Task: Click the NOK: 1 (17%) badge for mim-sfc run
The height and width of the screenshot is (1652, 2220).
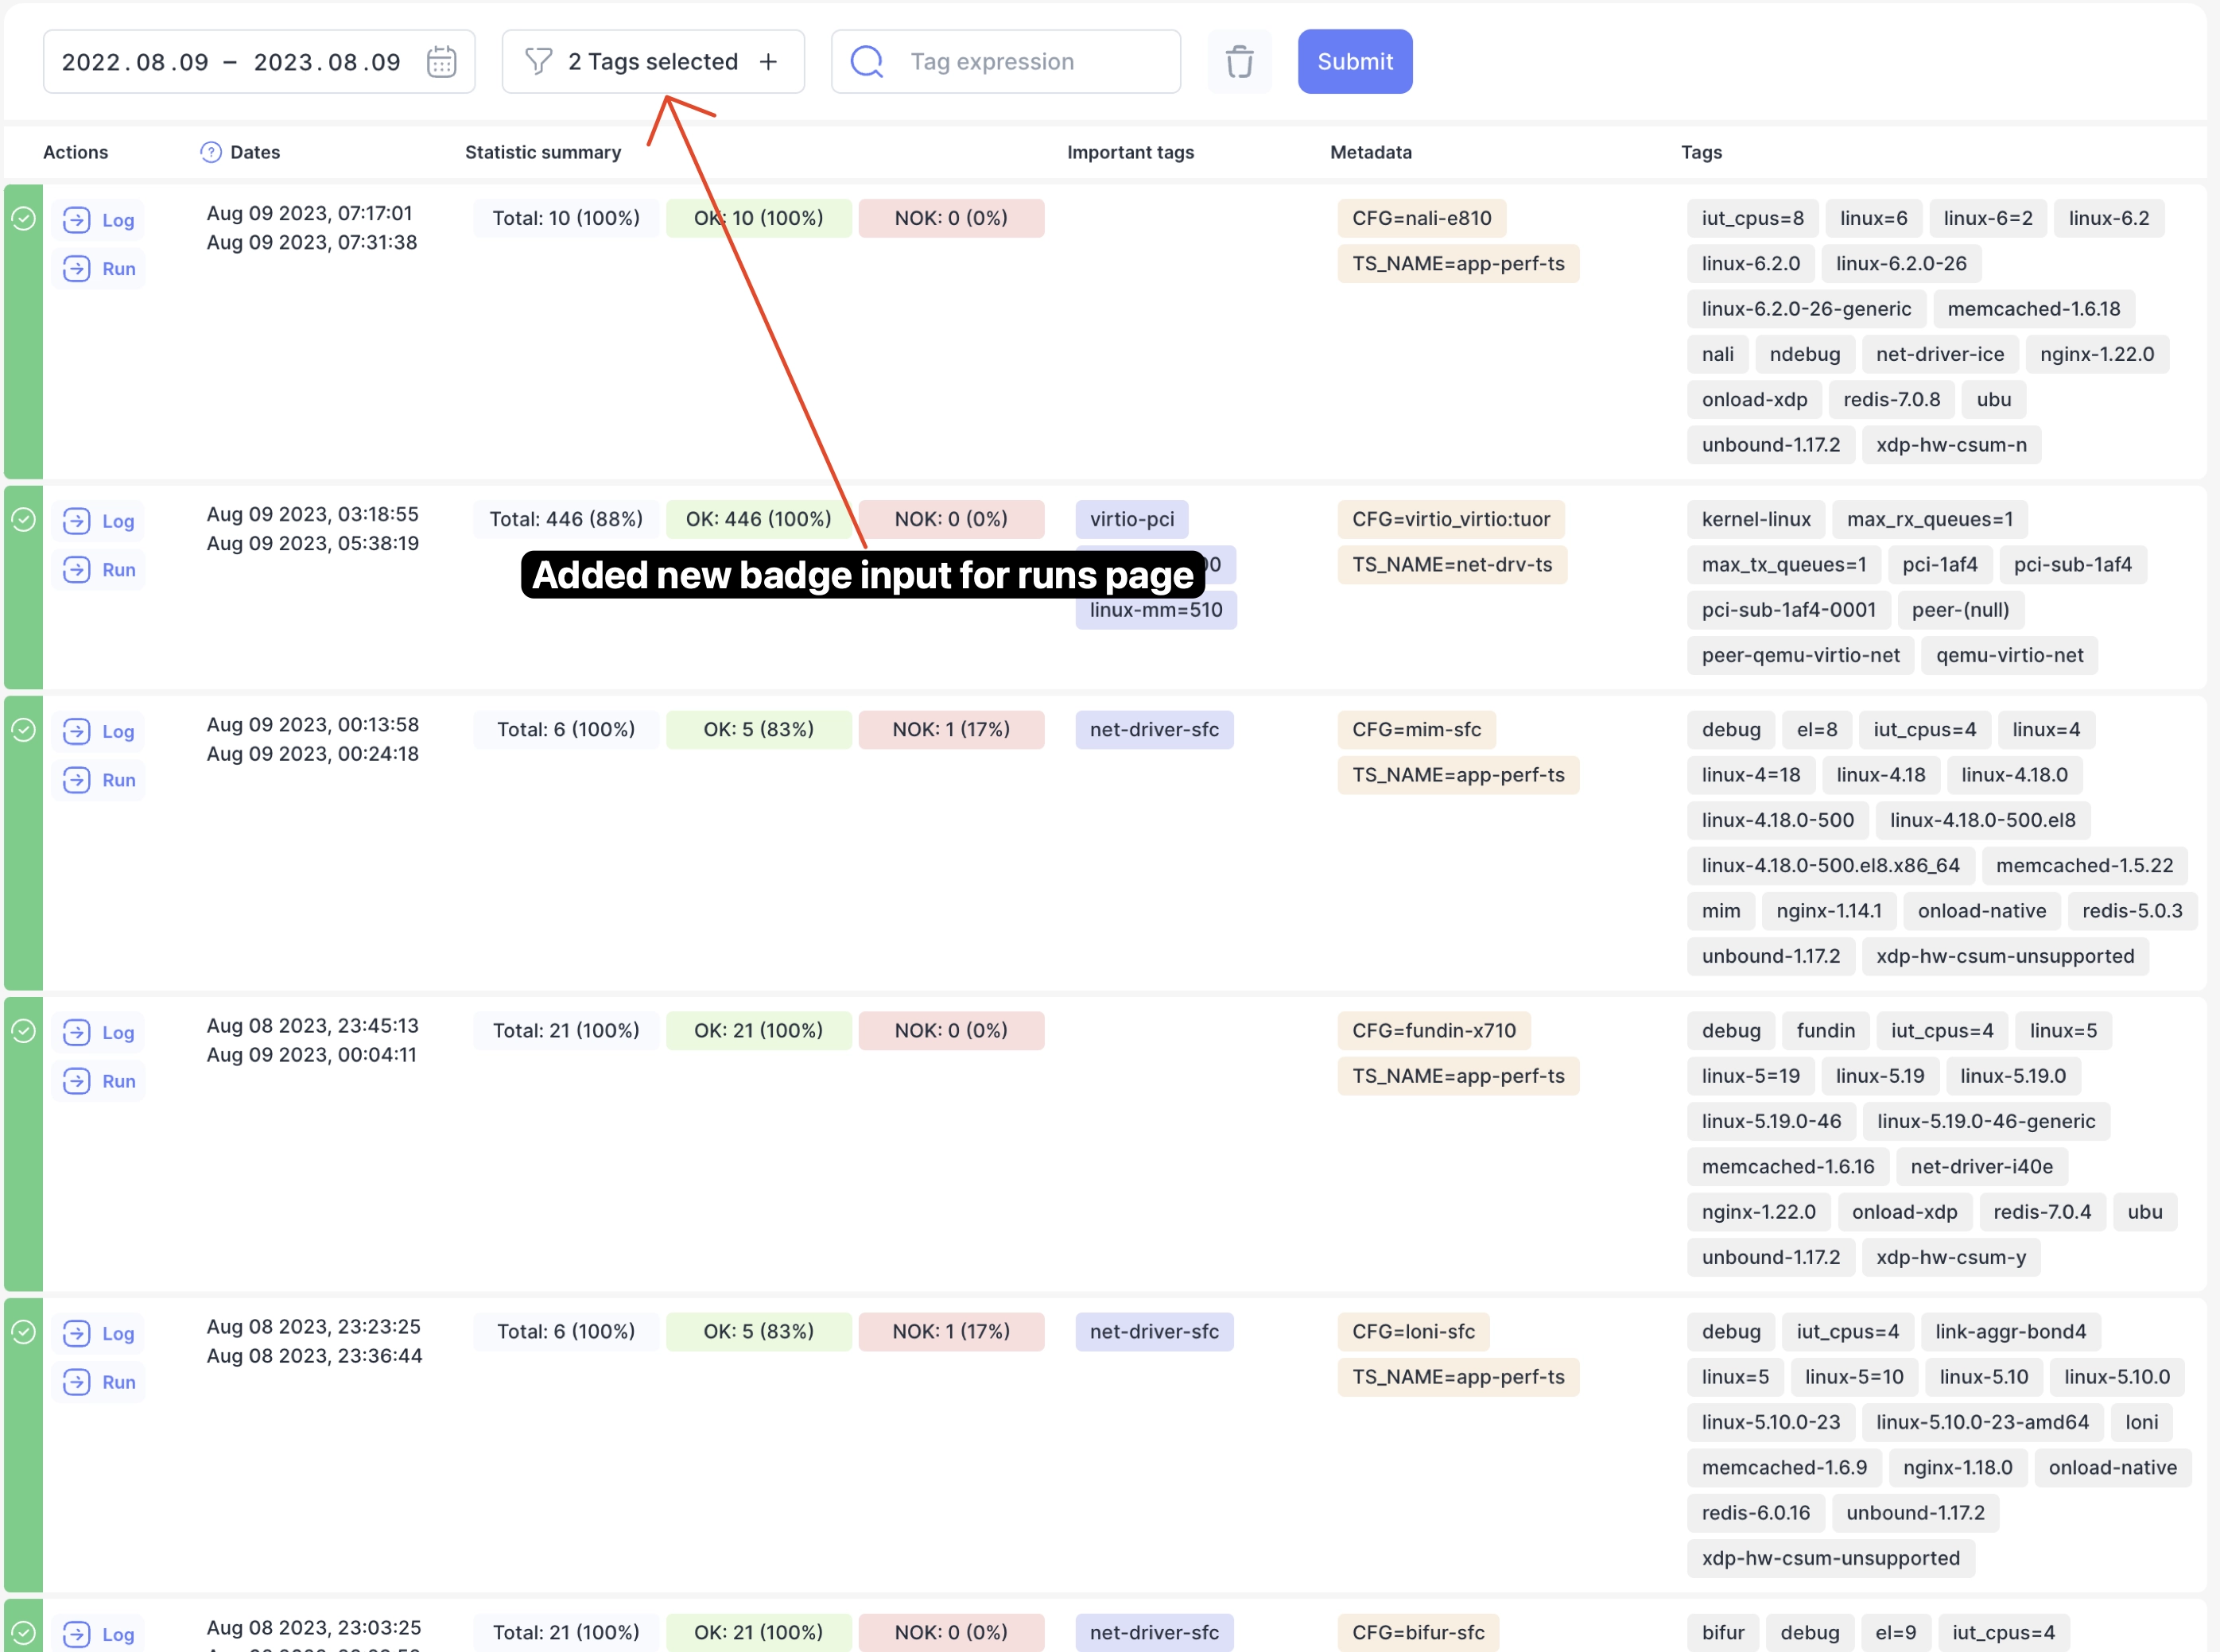Action: point(950,729)
